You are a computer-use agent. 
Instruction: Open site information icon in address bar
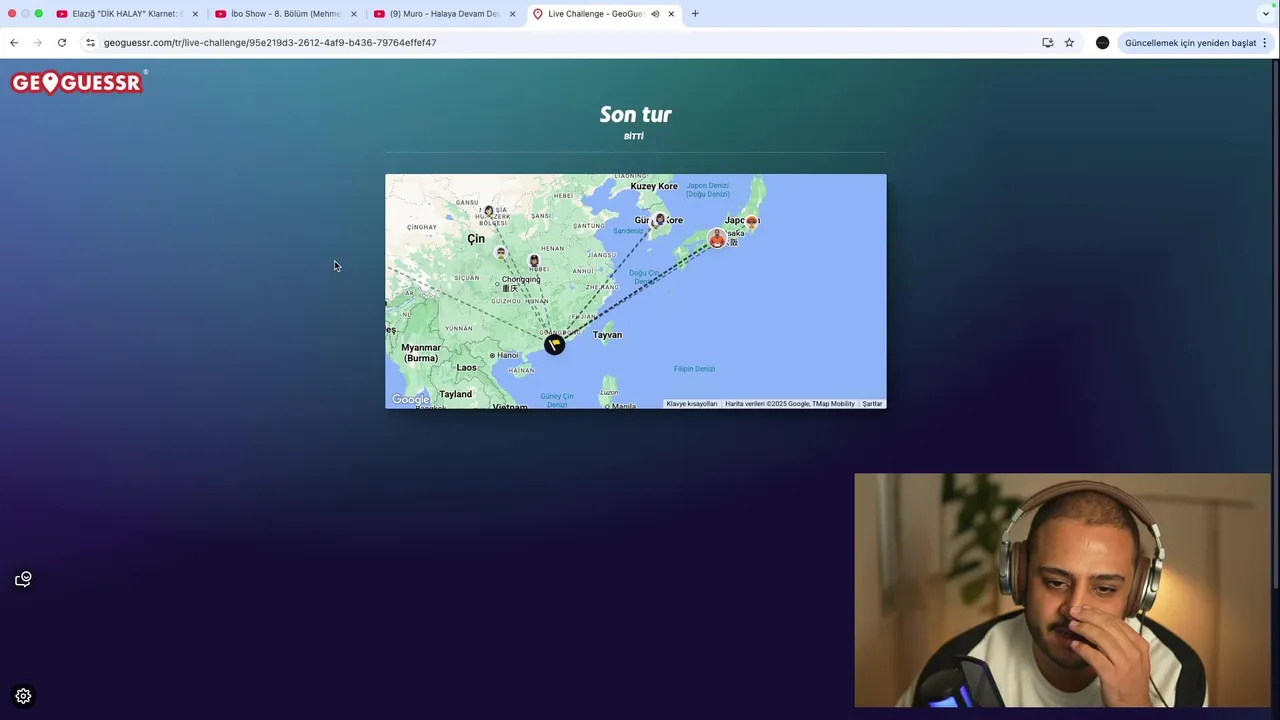pos(90,43)
